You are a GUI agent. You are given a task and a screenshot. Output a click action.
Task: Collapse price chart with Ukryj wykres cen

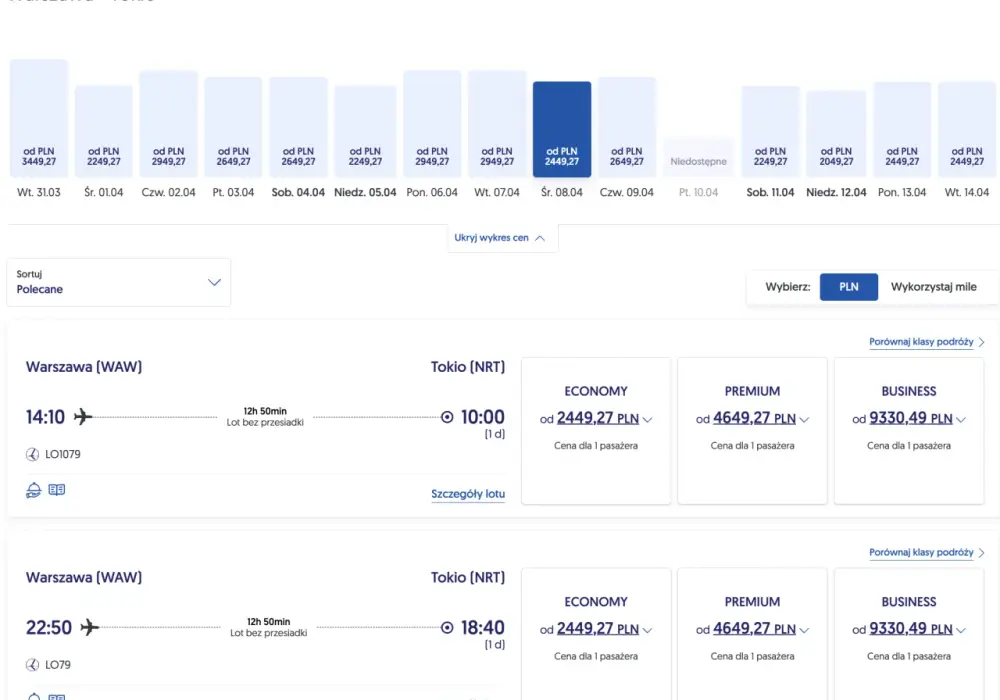pos(499,238)
